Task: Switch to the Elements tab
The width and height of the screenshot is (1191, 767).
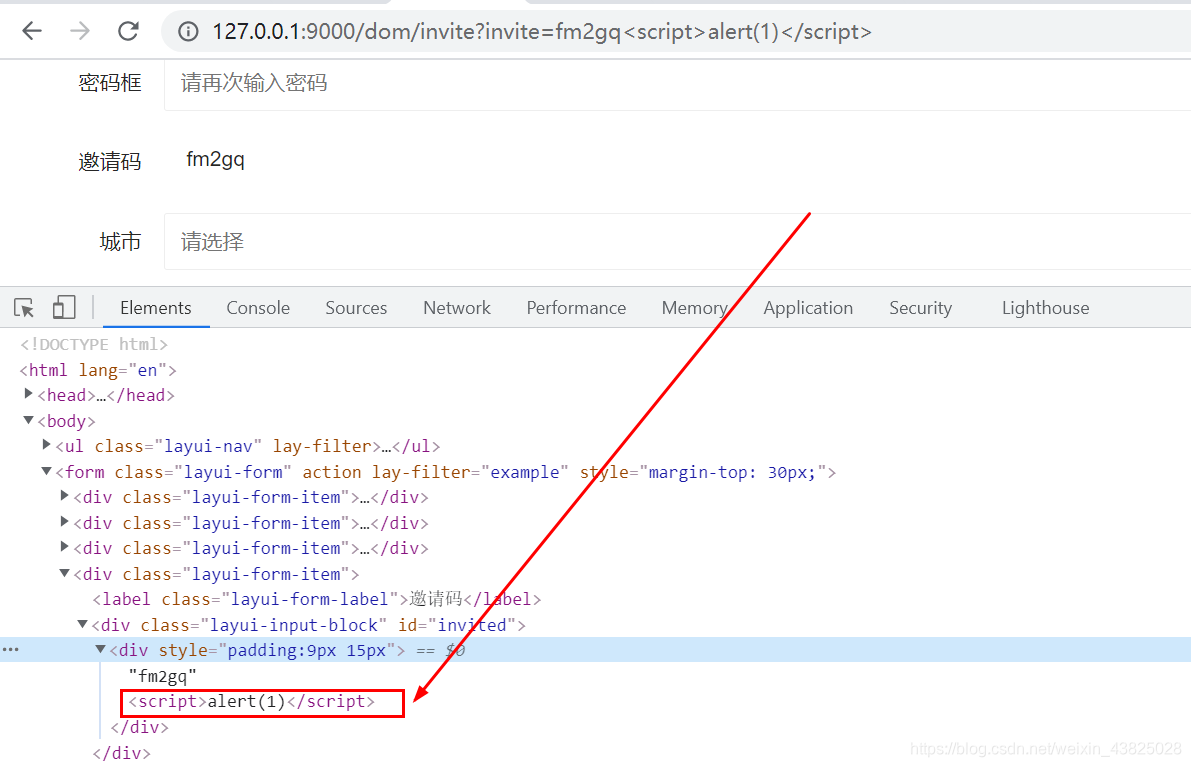Action: tap(156, 308)
